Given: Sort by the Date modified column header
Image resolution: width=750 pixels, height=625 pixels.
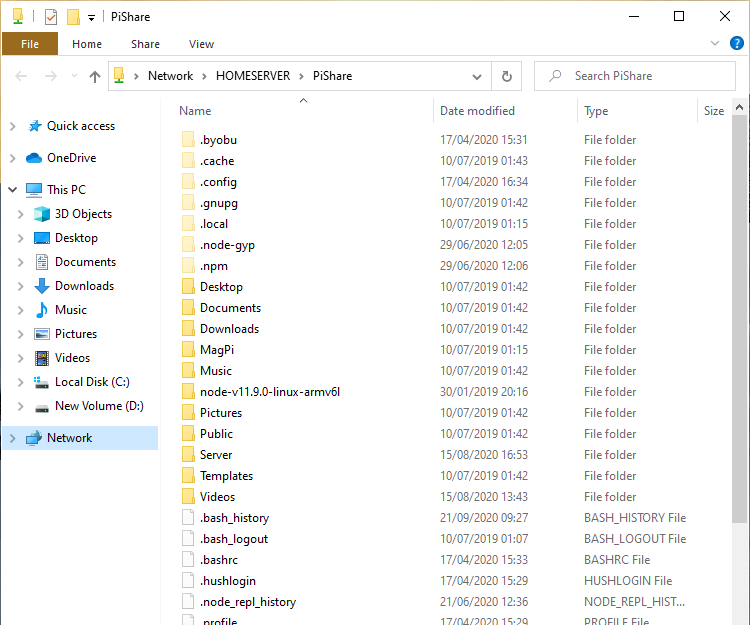Looking at the screenshot, I should point(477,111).
